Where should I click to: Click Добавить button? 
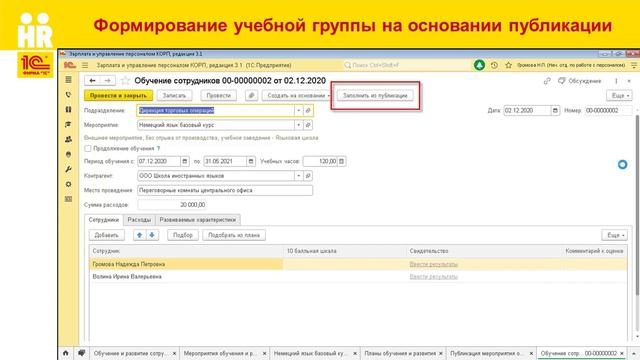pyautogui.click(x=107, y=235)
